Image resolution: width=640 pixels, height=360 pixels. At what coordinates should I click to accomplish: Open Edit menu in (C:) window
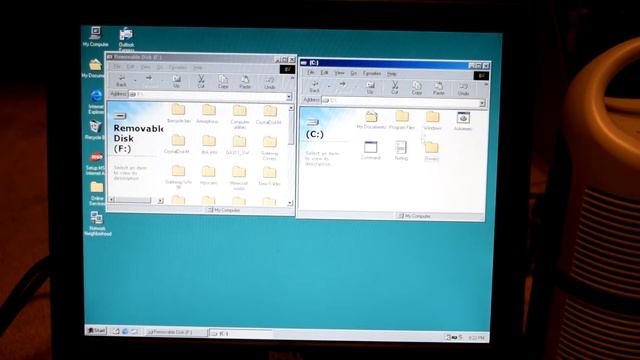pyautogui.click(x=324, y=73)
